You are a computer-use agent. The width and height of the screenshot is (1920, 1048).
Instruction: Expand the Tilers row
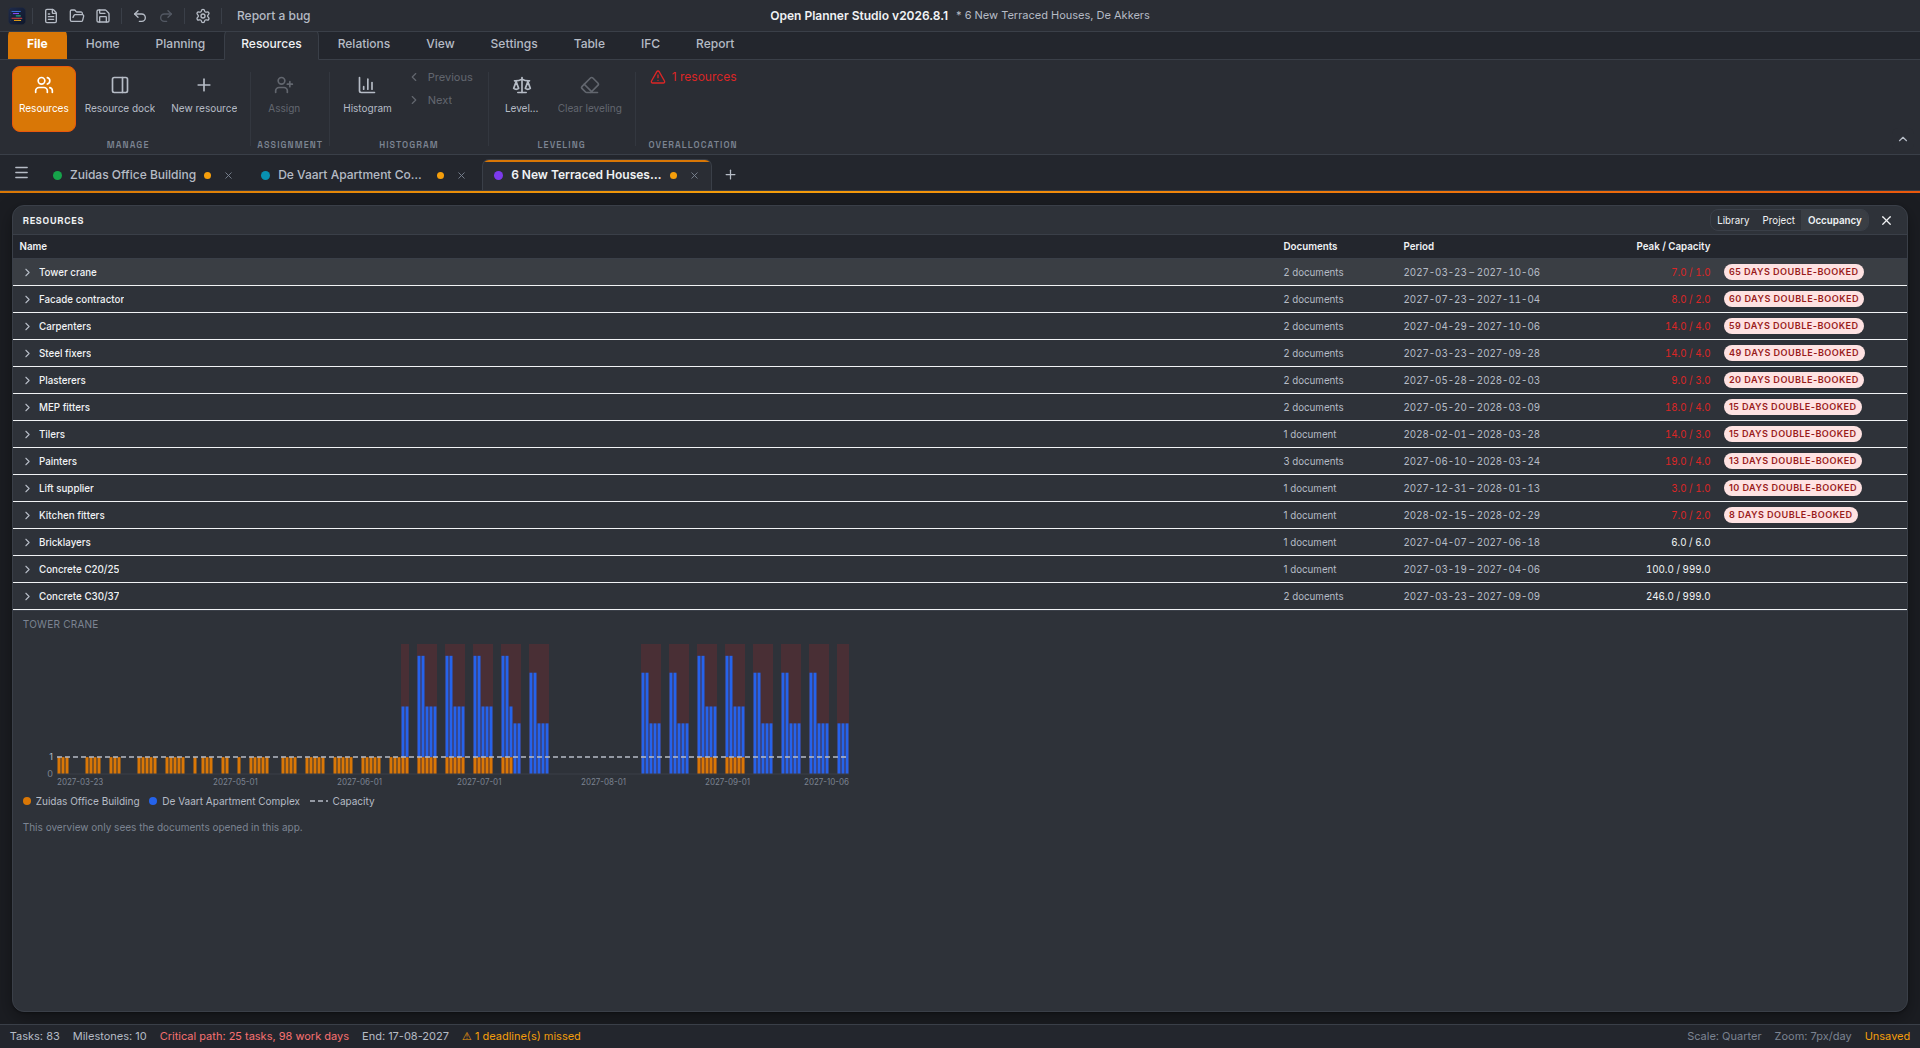tap(28, 434)
